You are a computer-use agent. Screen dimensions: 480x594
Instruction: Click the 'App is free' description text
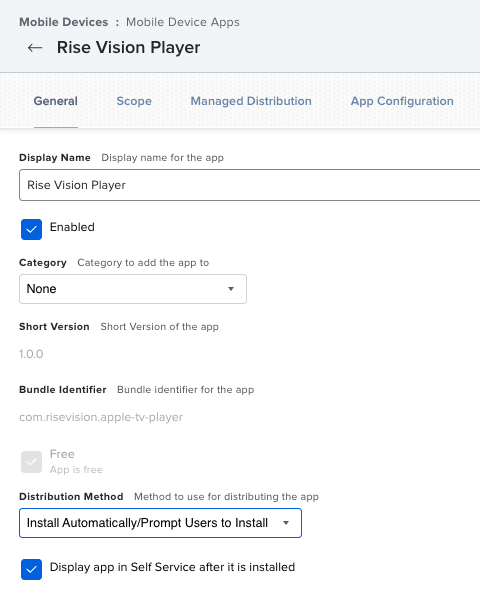[x=76, y=470]
